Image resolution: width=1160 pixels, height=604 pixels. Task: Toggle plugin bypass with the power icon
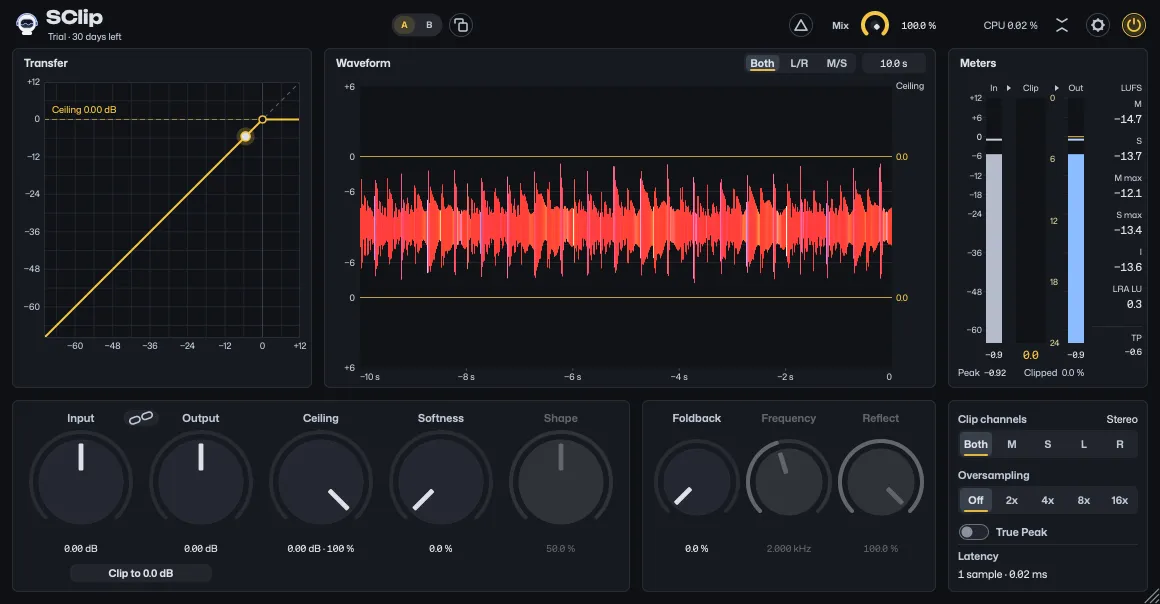click(x=1133, y=25)
